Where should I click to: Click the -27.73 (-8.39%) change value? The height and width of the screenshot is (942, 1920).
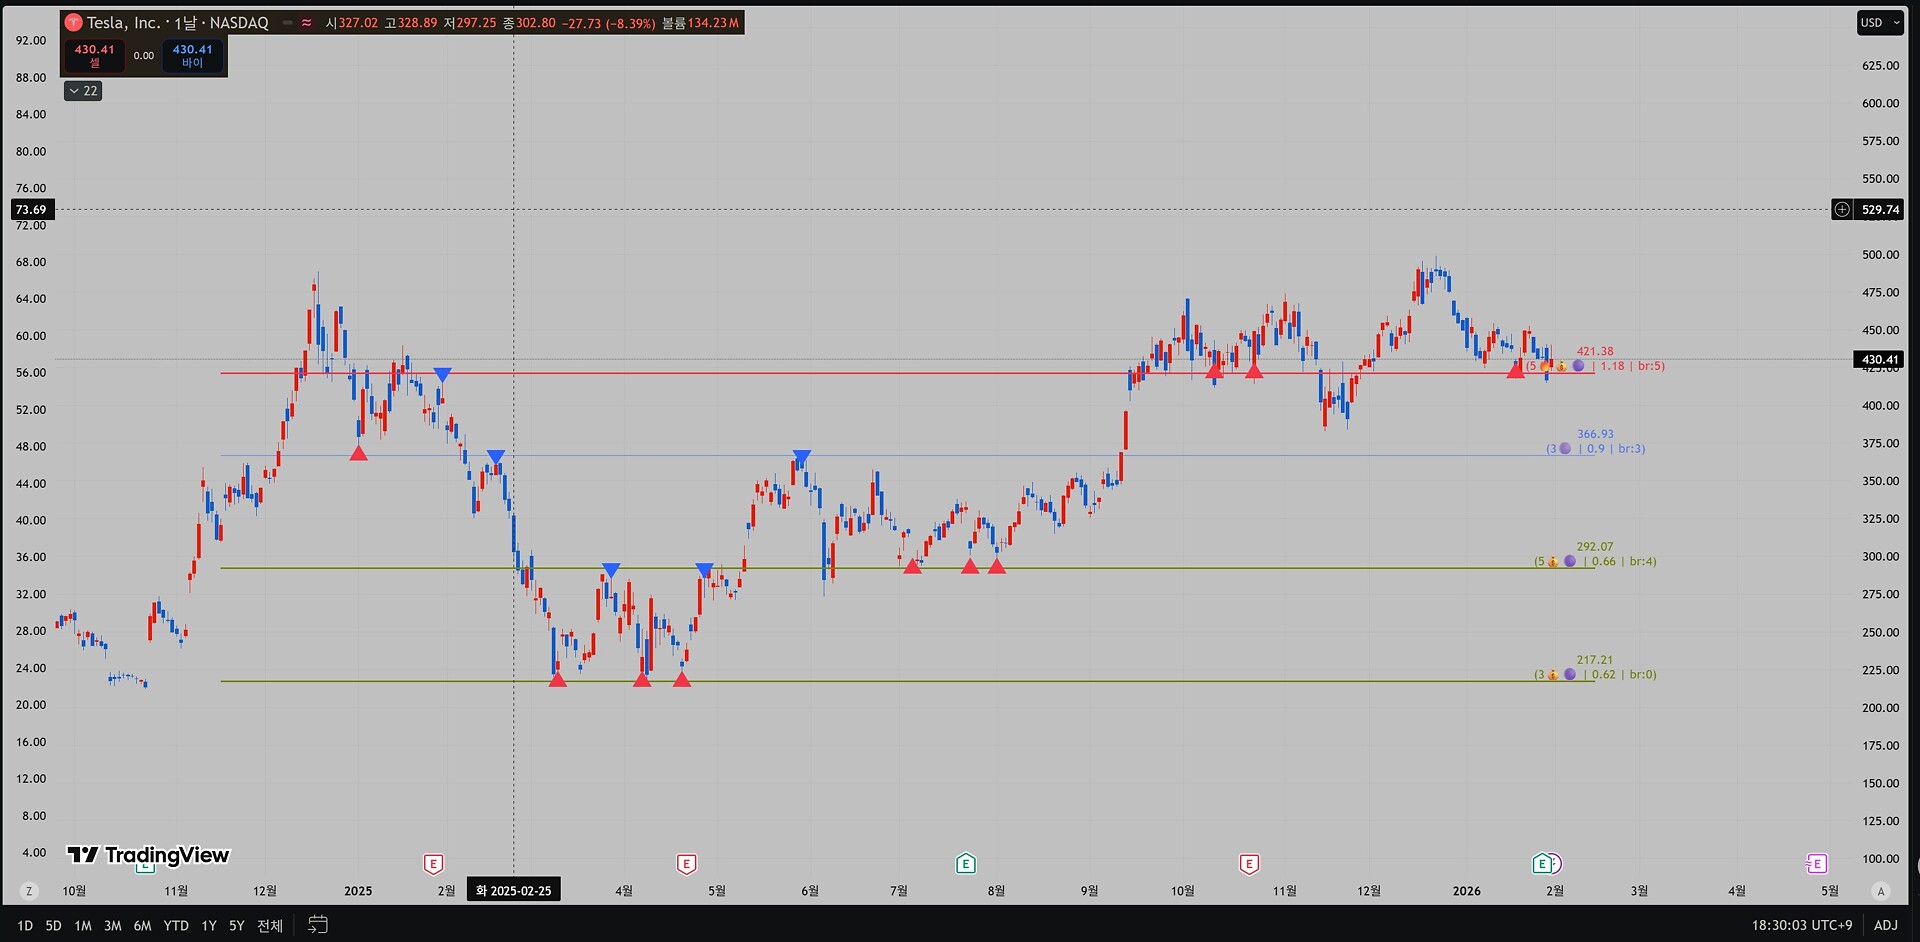(609, 23)
